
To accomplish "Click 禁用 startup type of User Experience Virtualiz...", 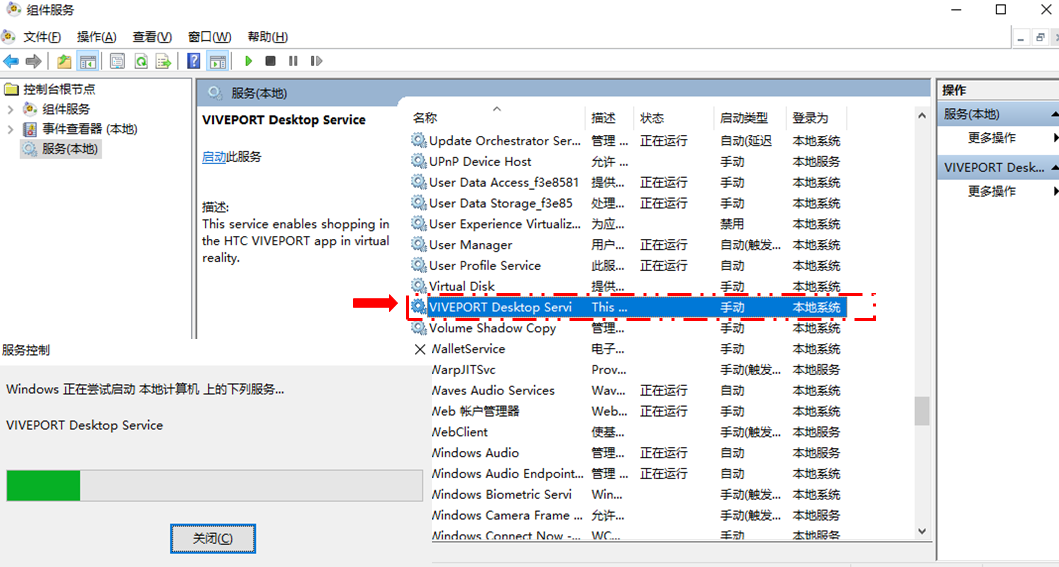I will click(x=732, y=224).
